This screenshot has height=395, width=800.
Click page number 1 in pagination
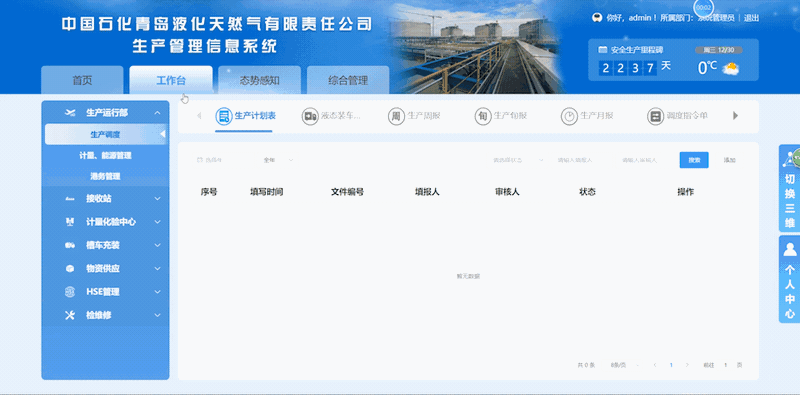671,365
